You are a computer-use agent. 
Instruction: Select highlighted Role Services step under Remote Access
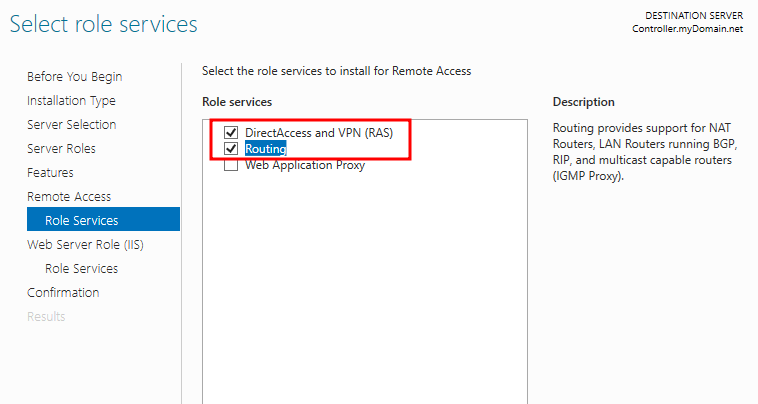pyautogui.click(x=103, y=219)
